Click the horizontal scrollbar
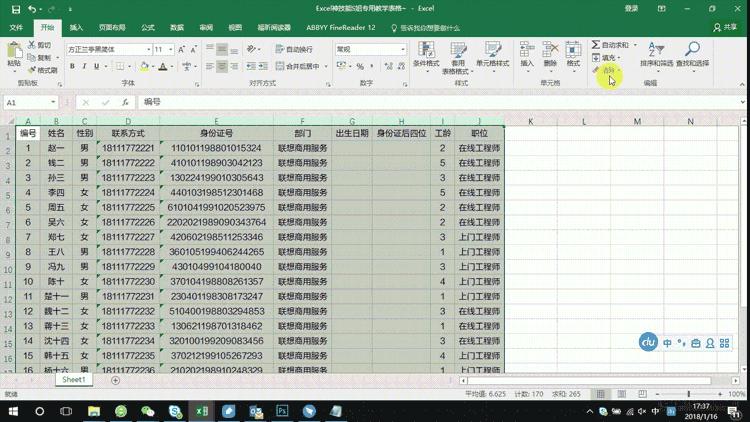This screenshot has height=422, width=750. tap(589, 381)
